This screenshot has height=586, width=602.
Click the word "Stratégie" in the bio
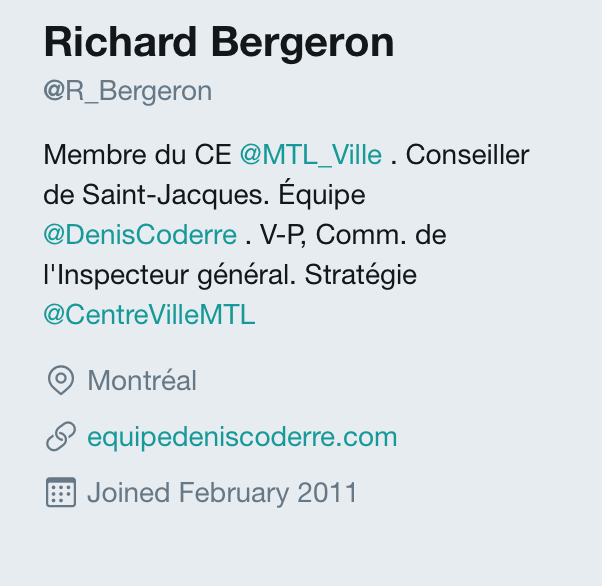(358, 275)
